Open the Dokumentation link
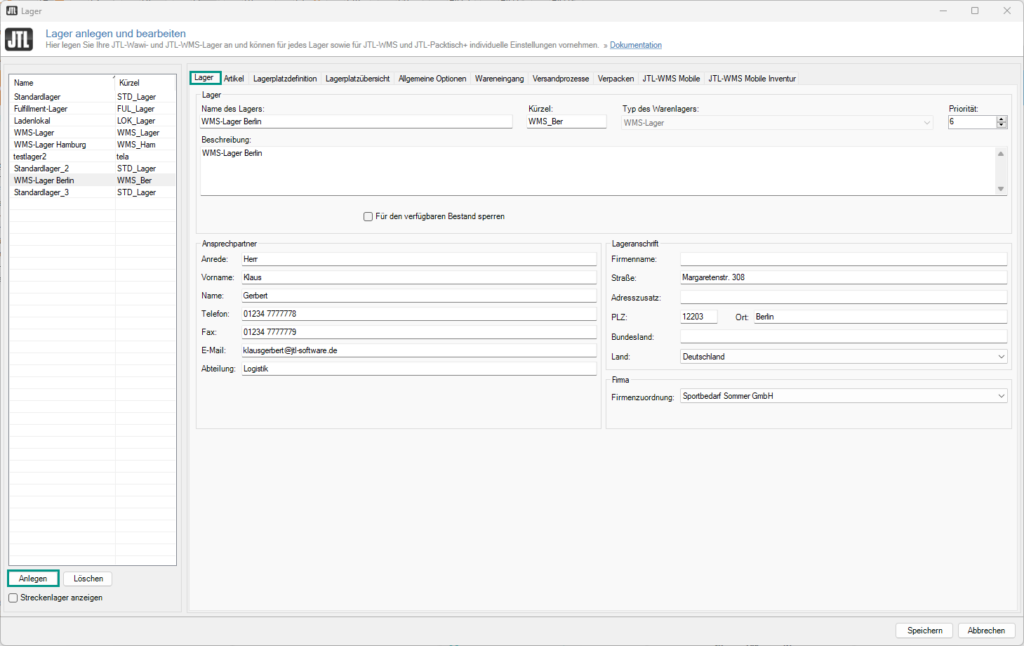Viewport: 1024px width, 646px height. [635, 45]
